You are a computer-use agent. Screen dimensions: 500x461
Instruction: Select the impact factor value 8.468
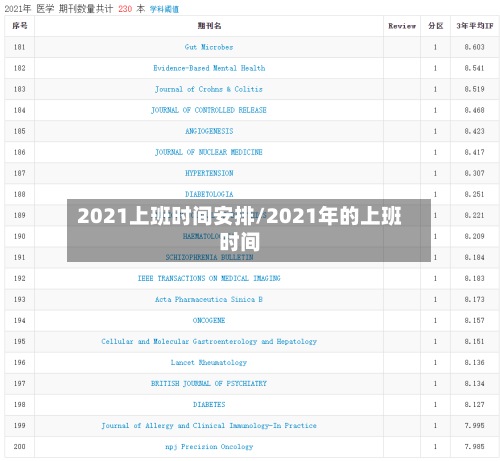474,110
